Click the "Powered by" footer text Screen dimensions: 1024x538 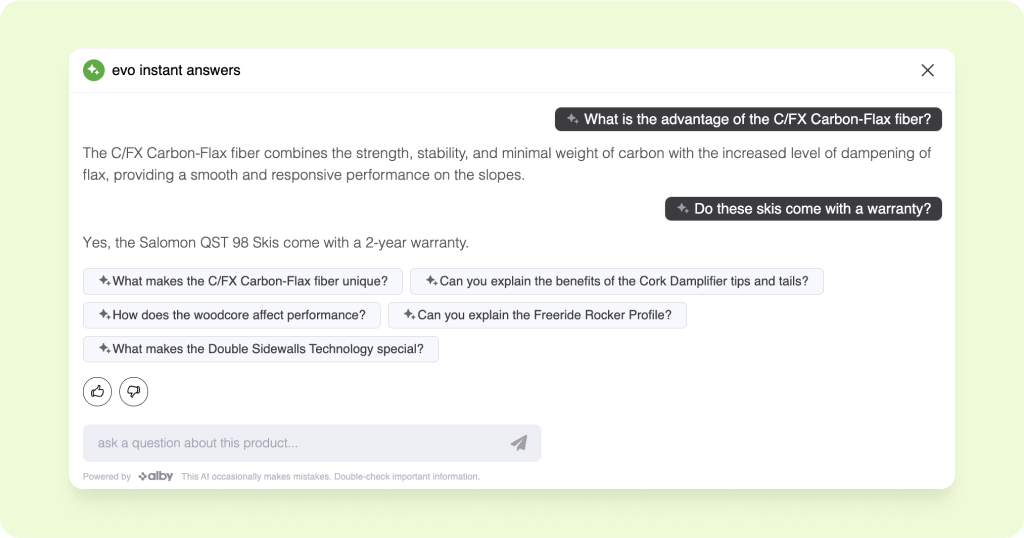(107, 477)
